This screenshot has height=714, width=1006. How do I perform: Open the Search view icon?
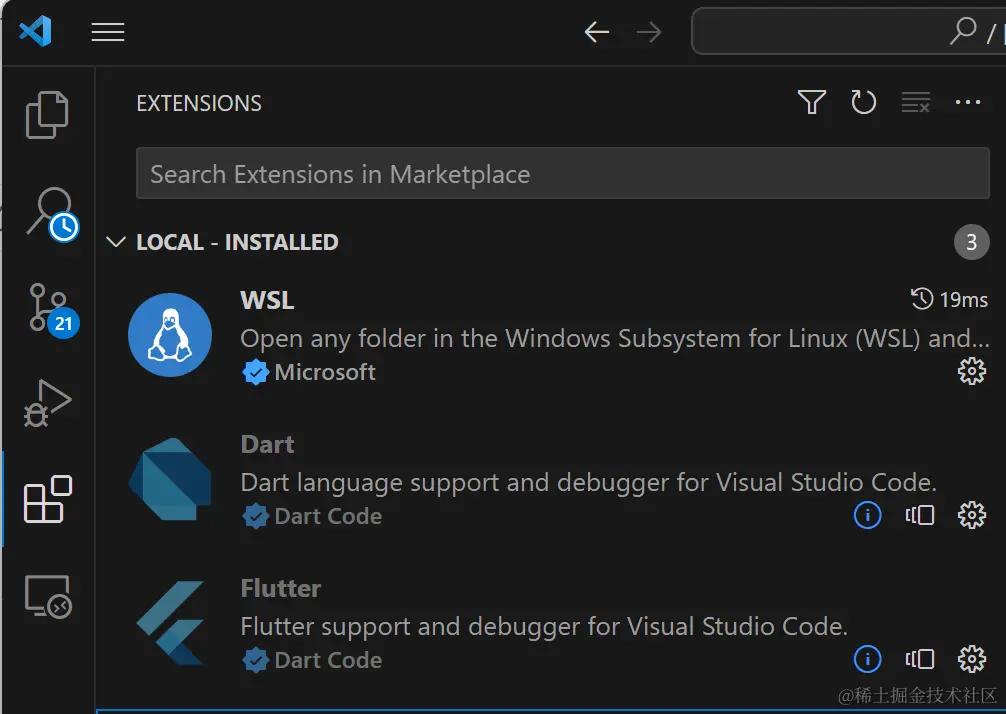click(49, 212)
